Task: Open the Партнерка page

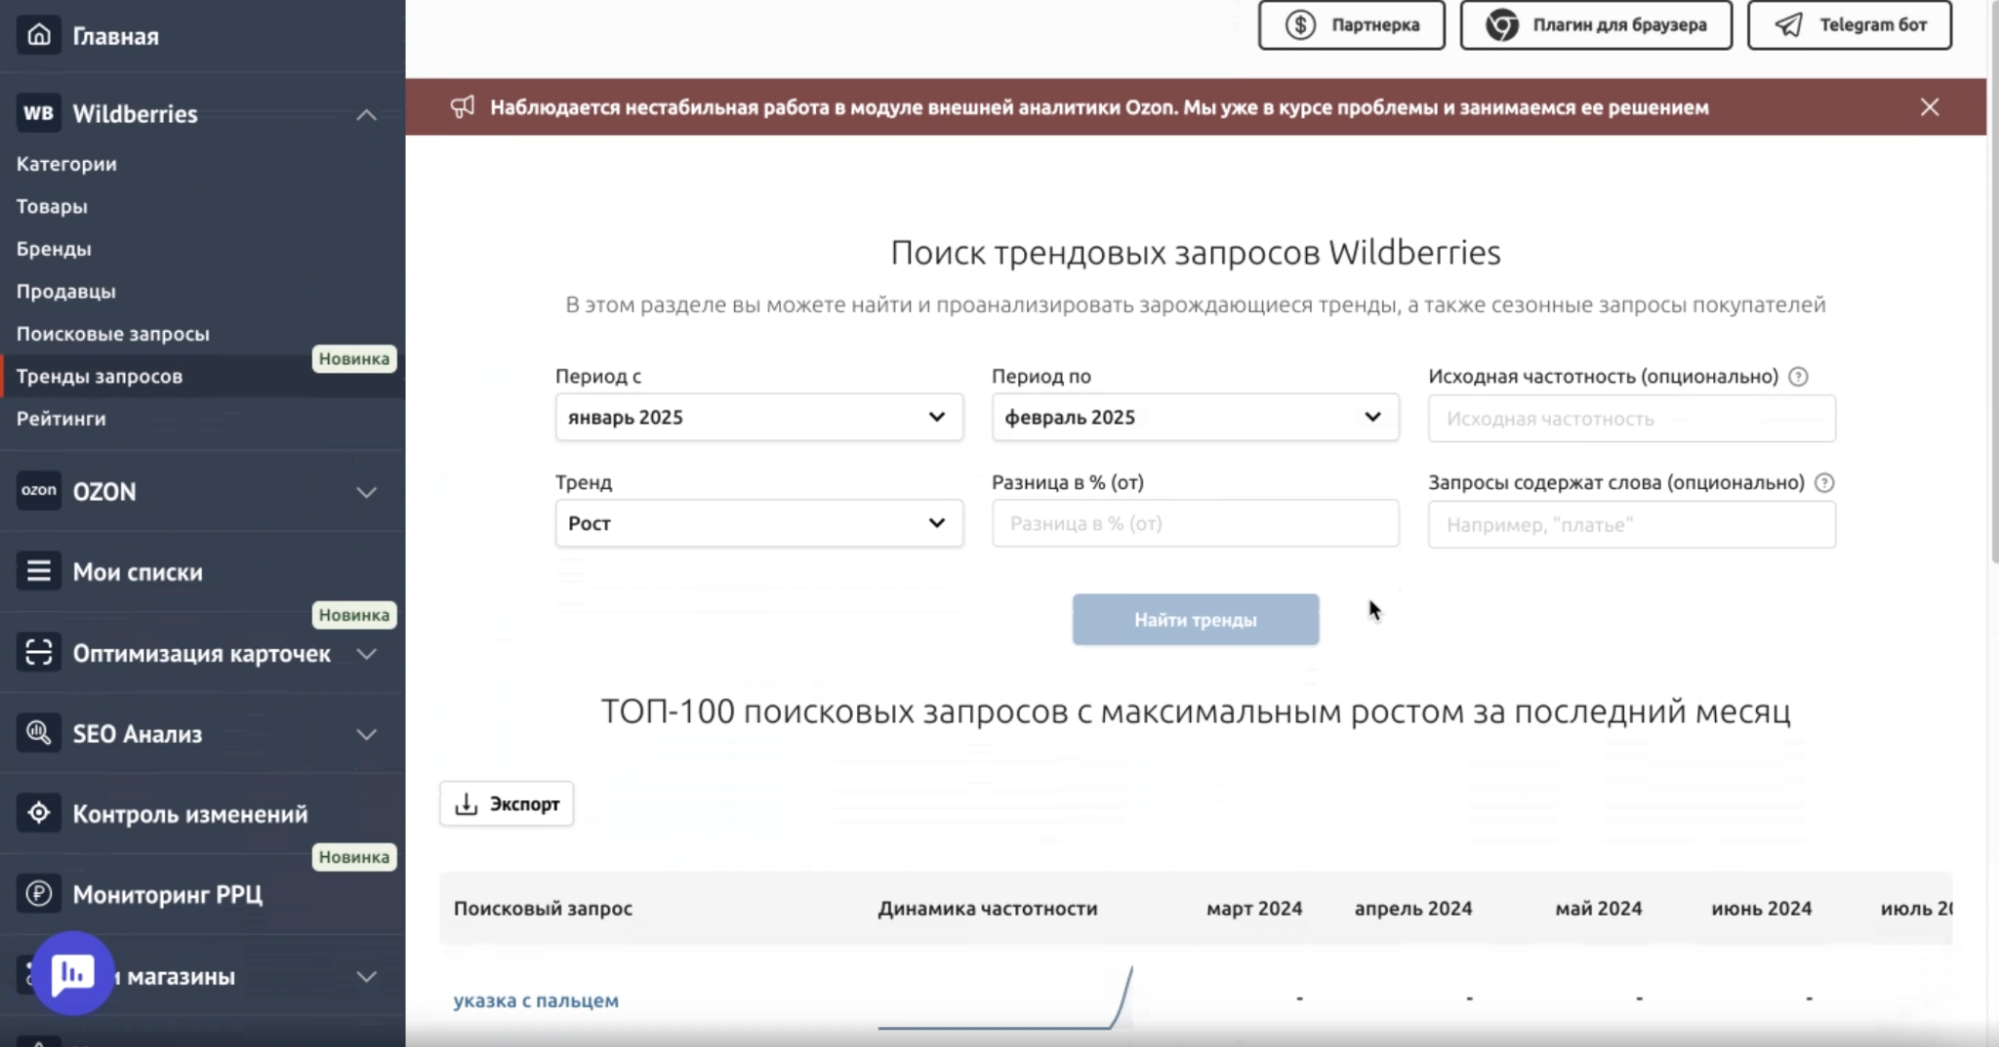Action: [1351, 24]
